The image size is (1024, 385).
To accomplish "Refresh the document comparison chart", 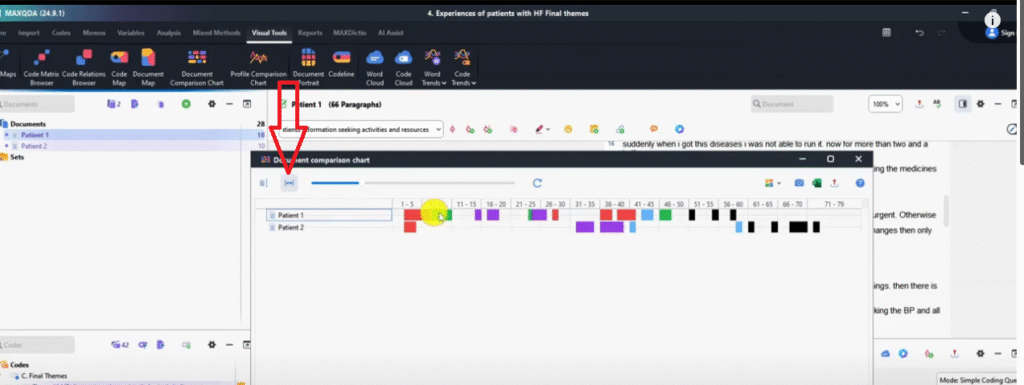I will point(537,183).
